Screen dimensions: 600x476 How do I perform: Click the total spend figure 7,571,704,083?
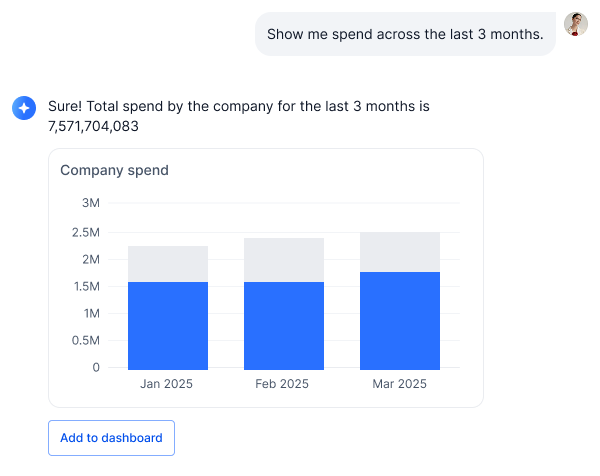point(93,127)
